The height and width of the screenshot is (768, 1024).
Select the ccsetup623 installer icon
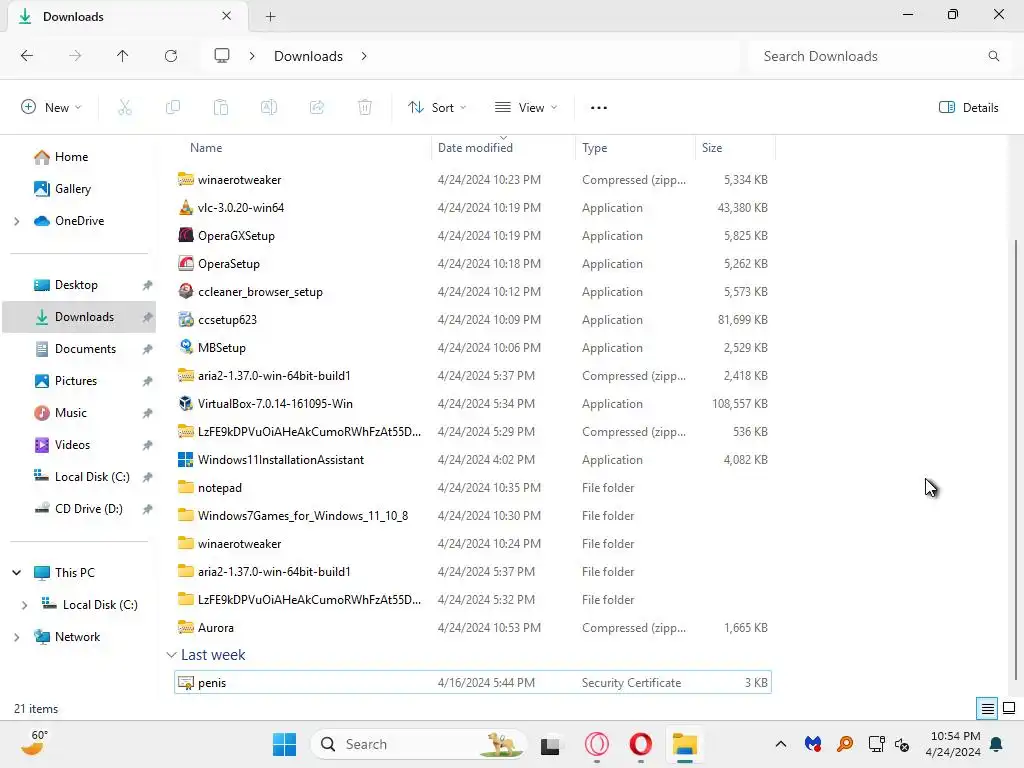point(186,320)
